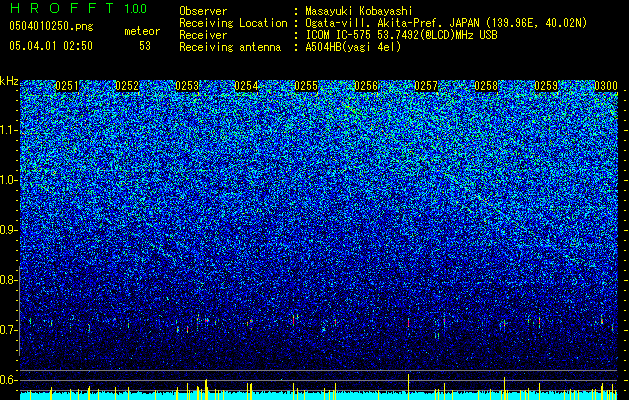The image size is (629, 400).
Task: Click the ICOM IC-575 receiver text
Action: click(x=402, y=35)
